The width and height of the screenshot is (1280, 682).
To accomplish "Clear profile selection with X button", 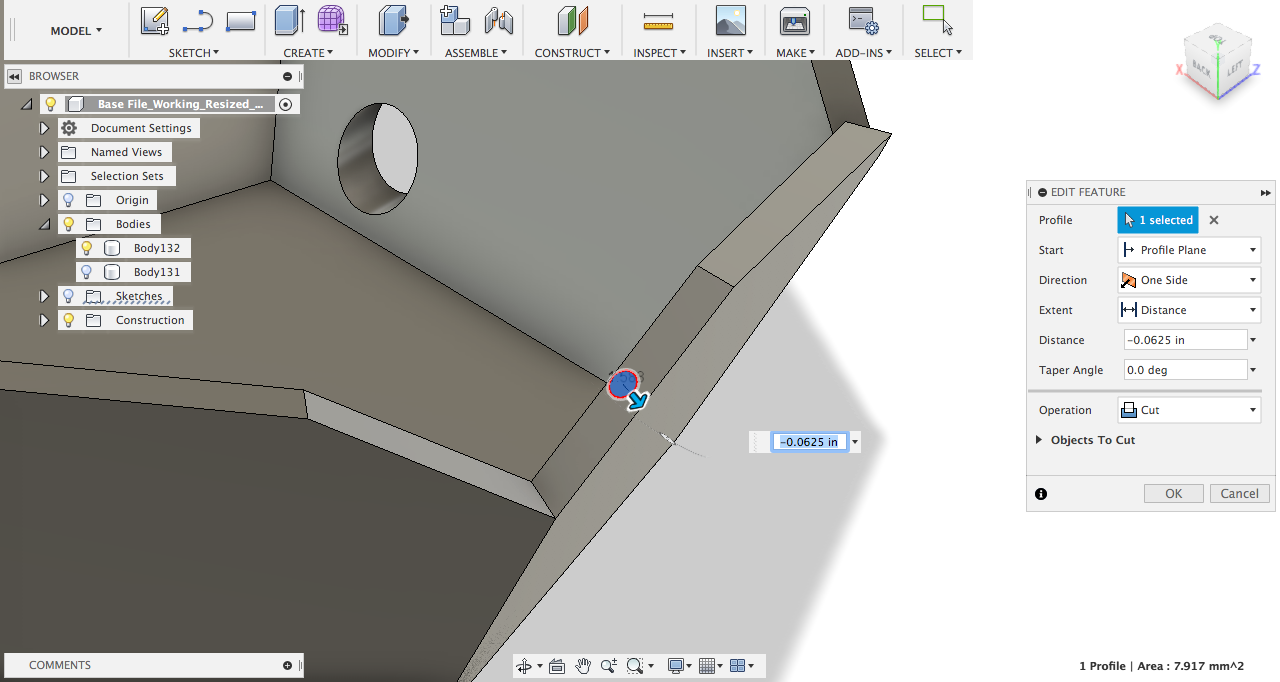I will pyautogui.click(x=1214, y=220).
